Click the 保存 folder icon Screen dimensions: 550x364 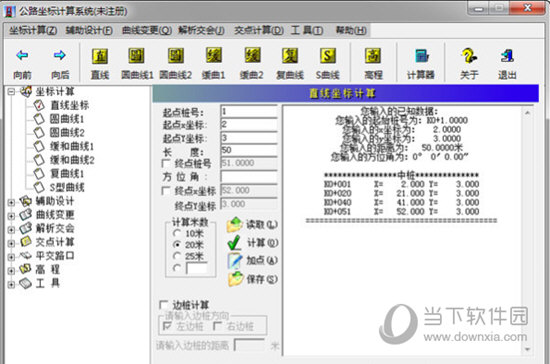(x=236, y=279)
